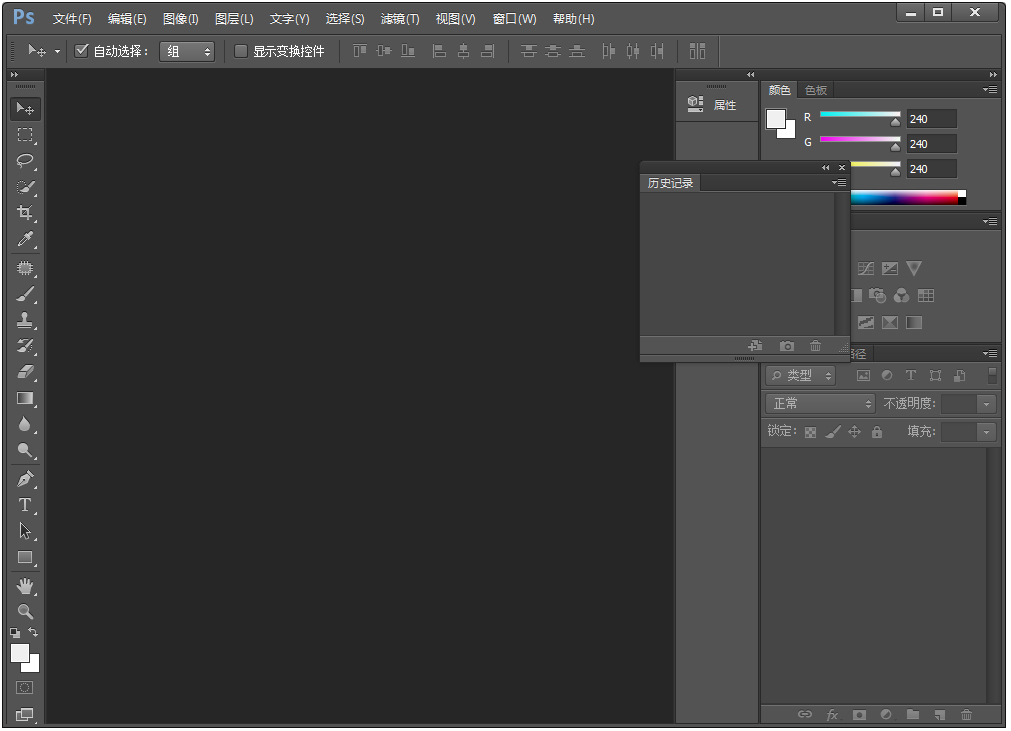
Task: Pick the Eyedropper tool
Action: pos(25,239)
